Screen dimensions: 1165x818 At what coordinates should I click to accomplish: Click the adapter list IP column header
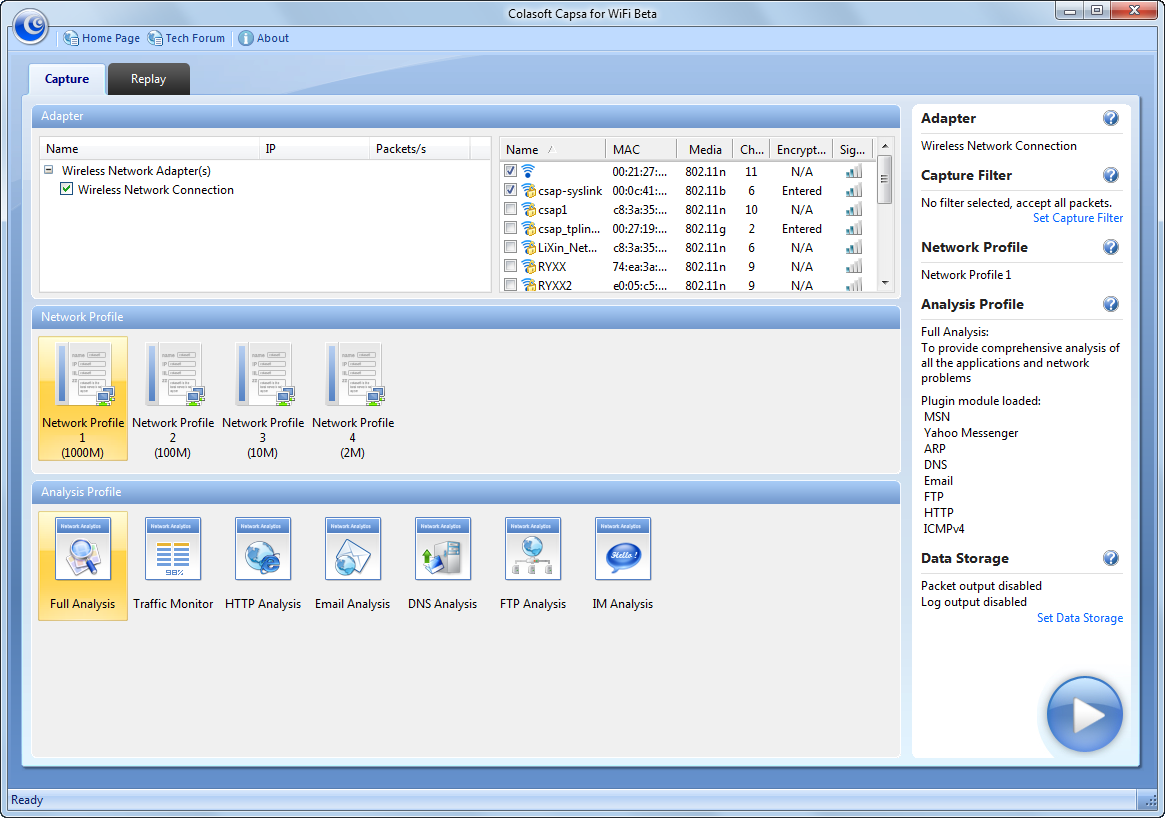click(x=314, y=149)
